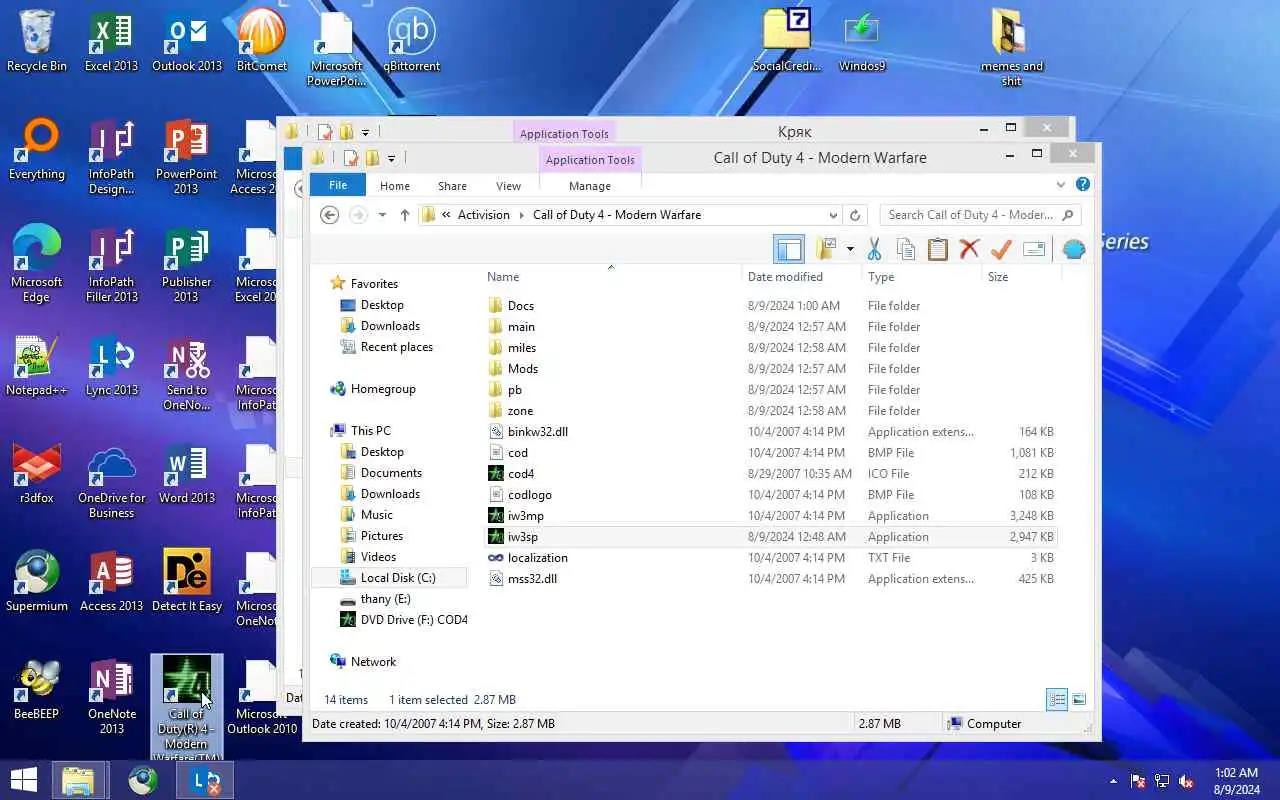Click the Paste clipboard icon

pyautogui.click(x=937, y=249)
